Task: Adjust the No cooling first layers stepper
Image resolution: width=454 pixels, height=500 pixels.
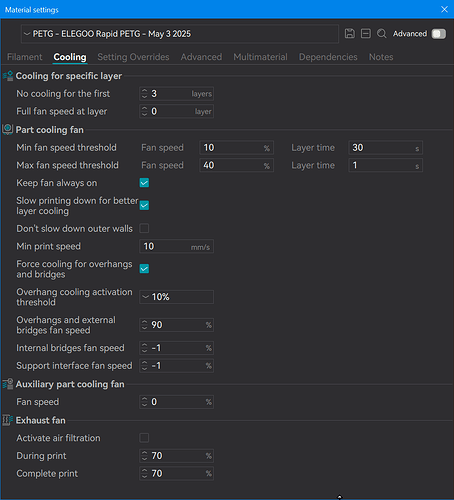Action: [x=144, y=94]
